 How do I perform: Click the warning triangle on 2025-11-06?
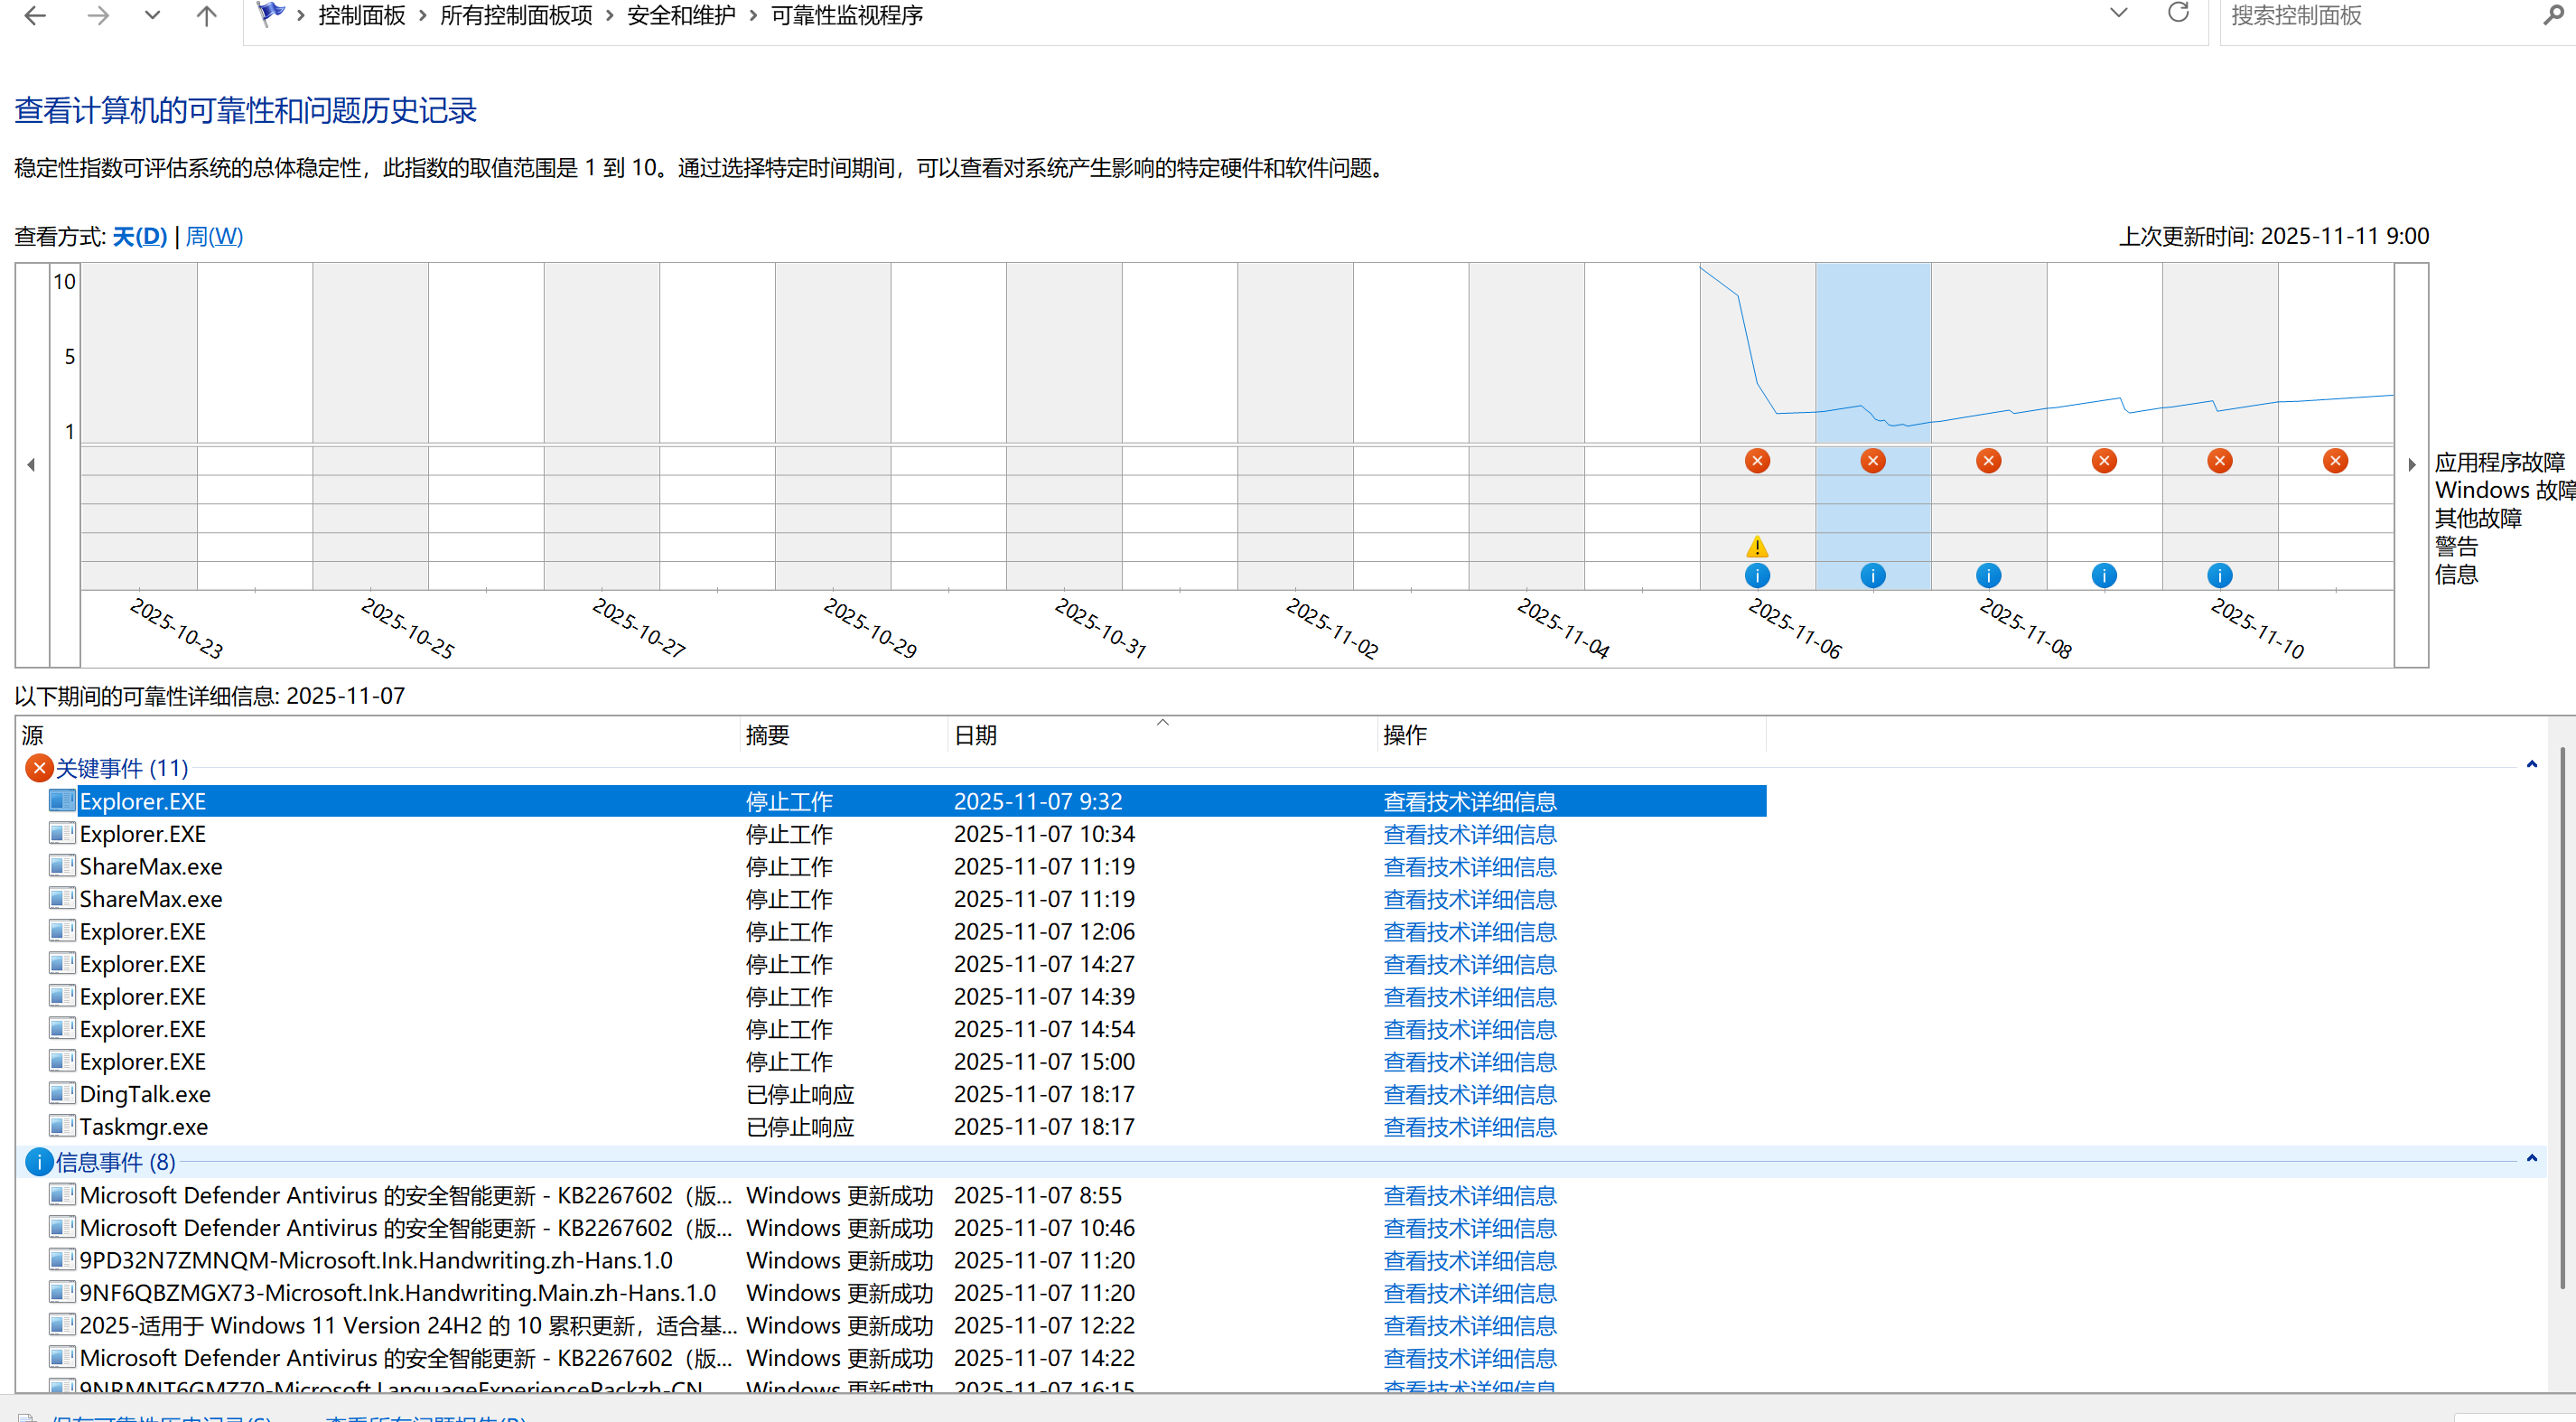[1757, 547]
